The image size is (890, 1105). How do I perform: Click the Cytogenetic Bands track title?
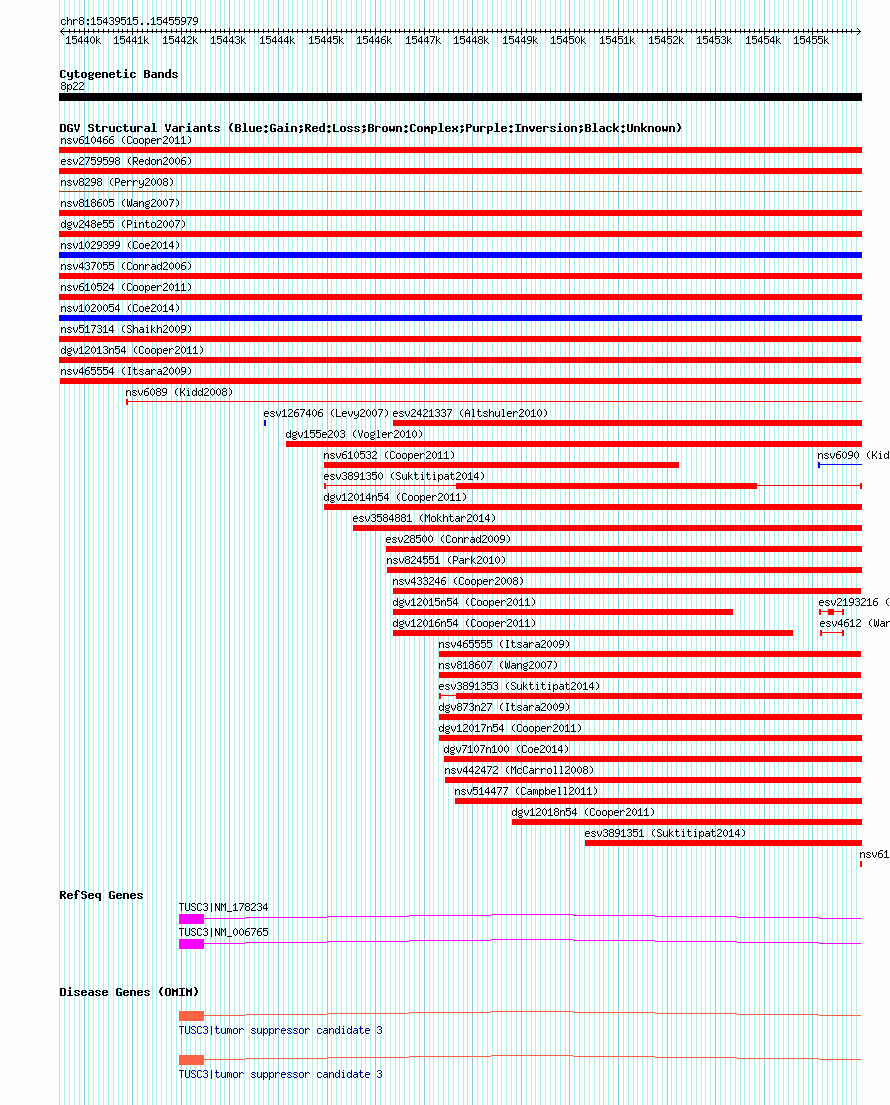pyautogui.click(x=118, y=74)
